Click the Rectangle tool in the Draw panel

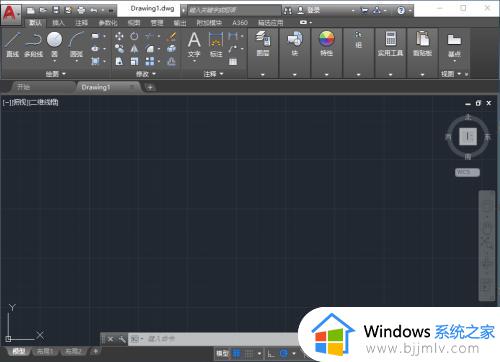pyautogui.click(x=96, y=36)
